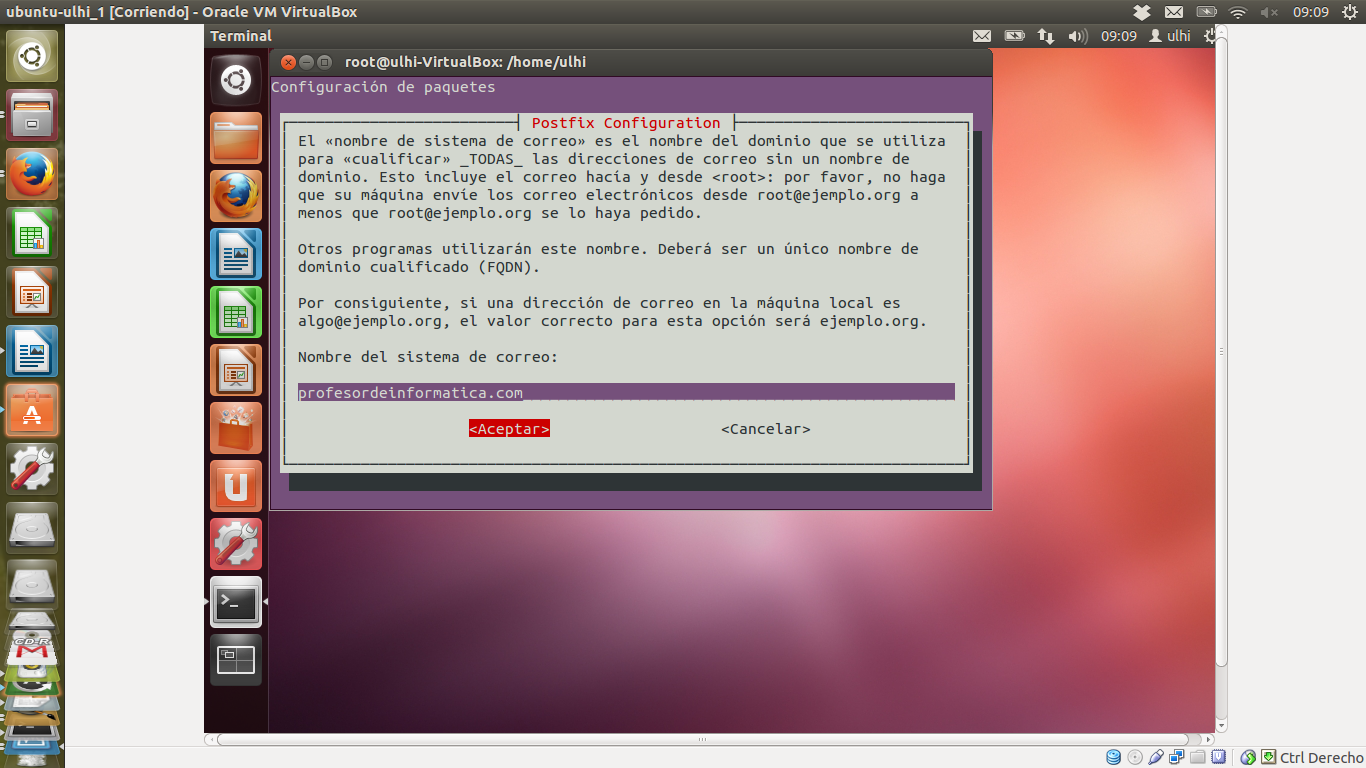Select the Terminal icon in the VM launcher

click(236, 602)
